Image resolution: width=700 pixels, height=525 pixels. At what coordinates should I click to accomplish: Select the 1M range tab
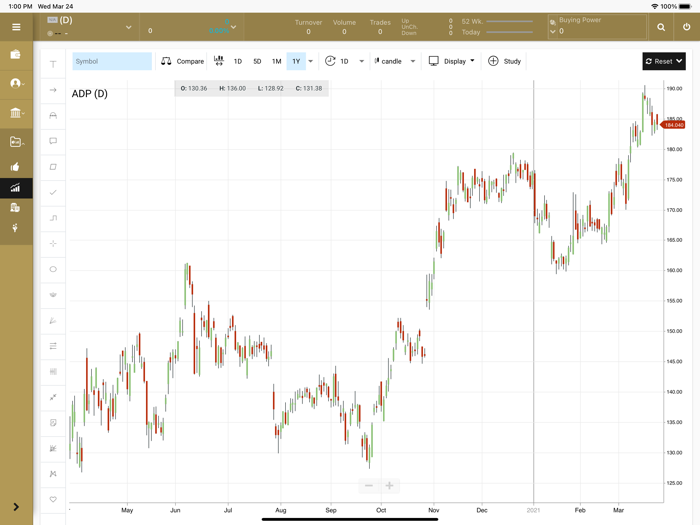pyautogui.click(x=277, y=61)
